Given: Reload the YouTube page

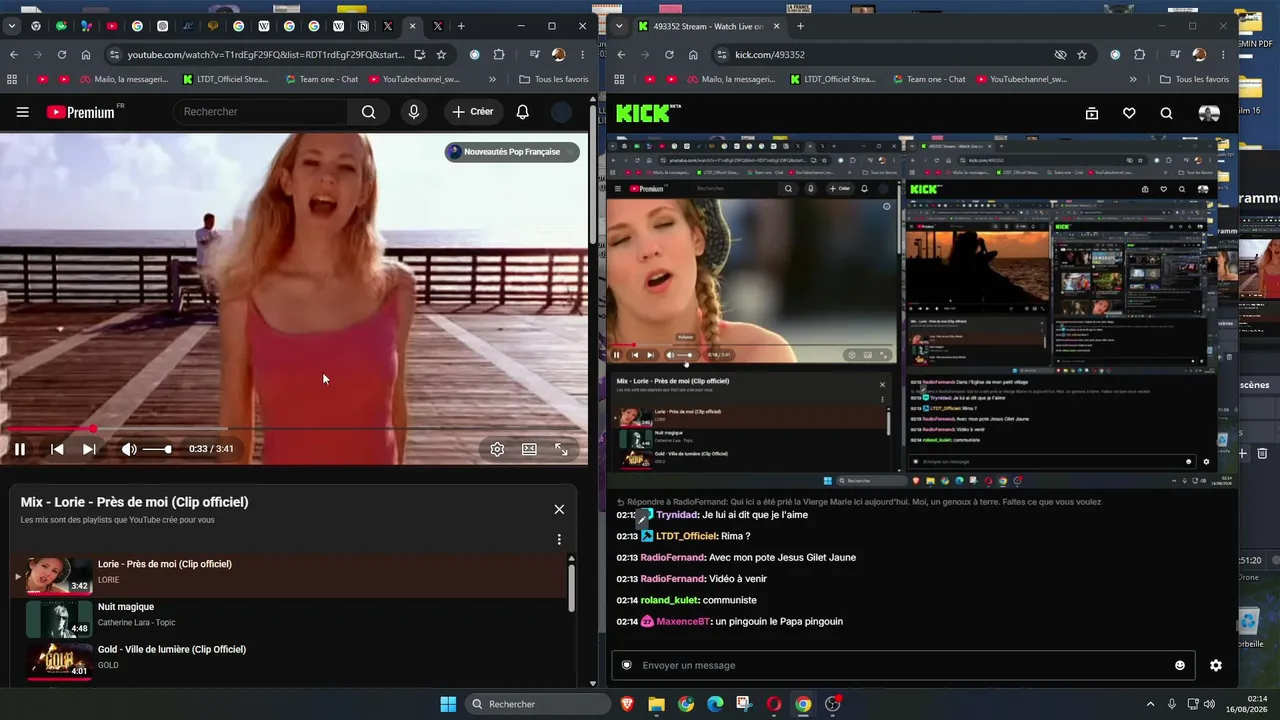Looking at the screenshot, I should (x=62, y=54).
